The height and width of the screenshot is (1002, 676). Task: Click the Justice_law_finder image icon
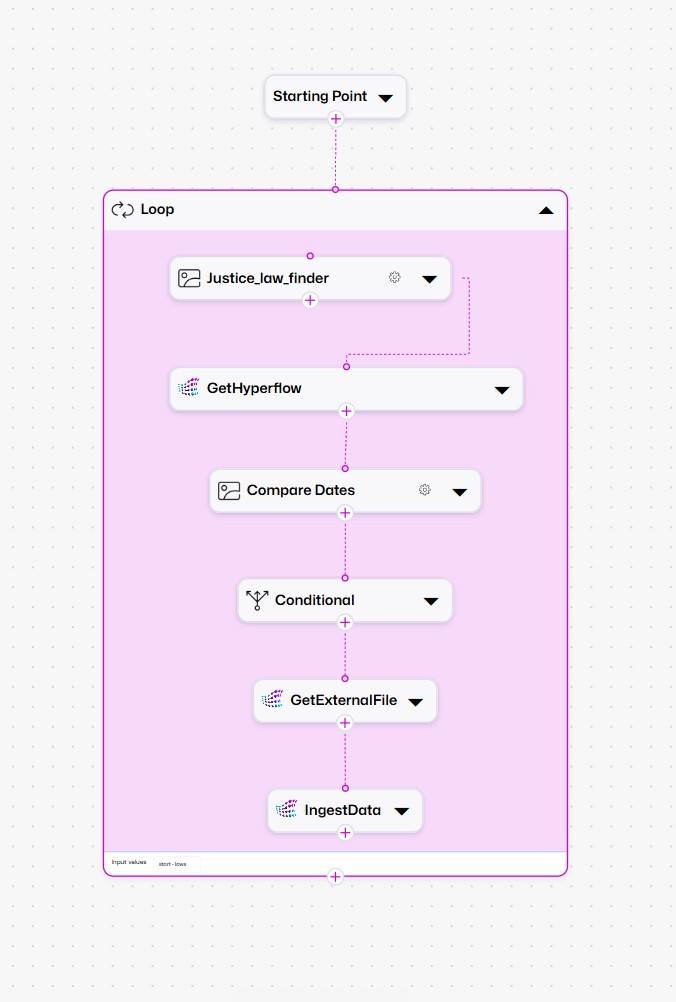pyautogui.click(x=189, y=278)
